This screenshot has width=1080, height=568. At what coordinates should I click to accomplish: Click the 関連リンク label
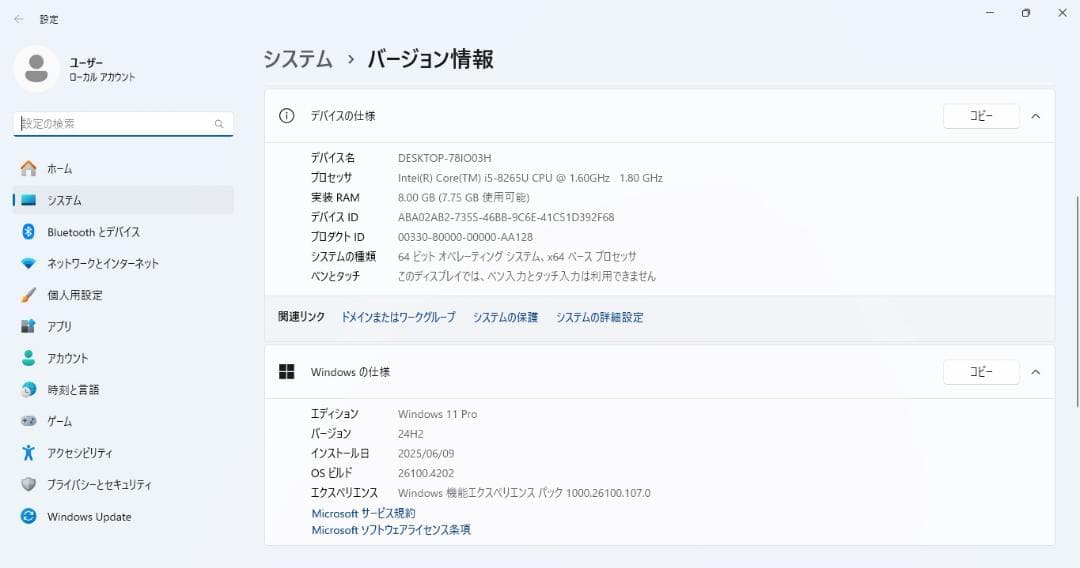click(301, 317)
